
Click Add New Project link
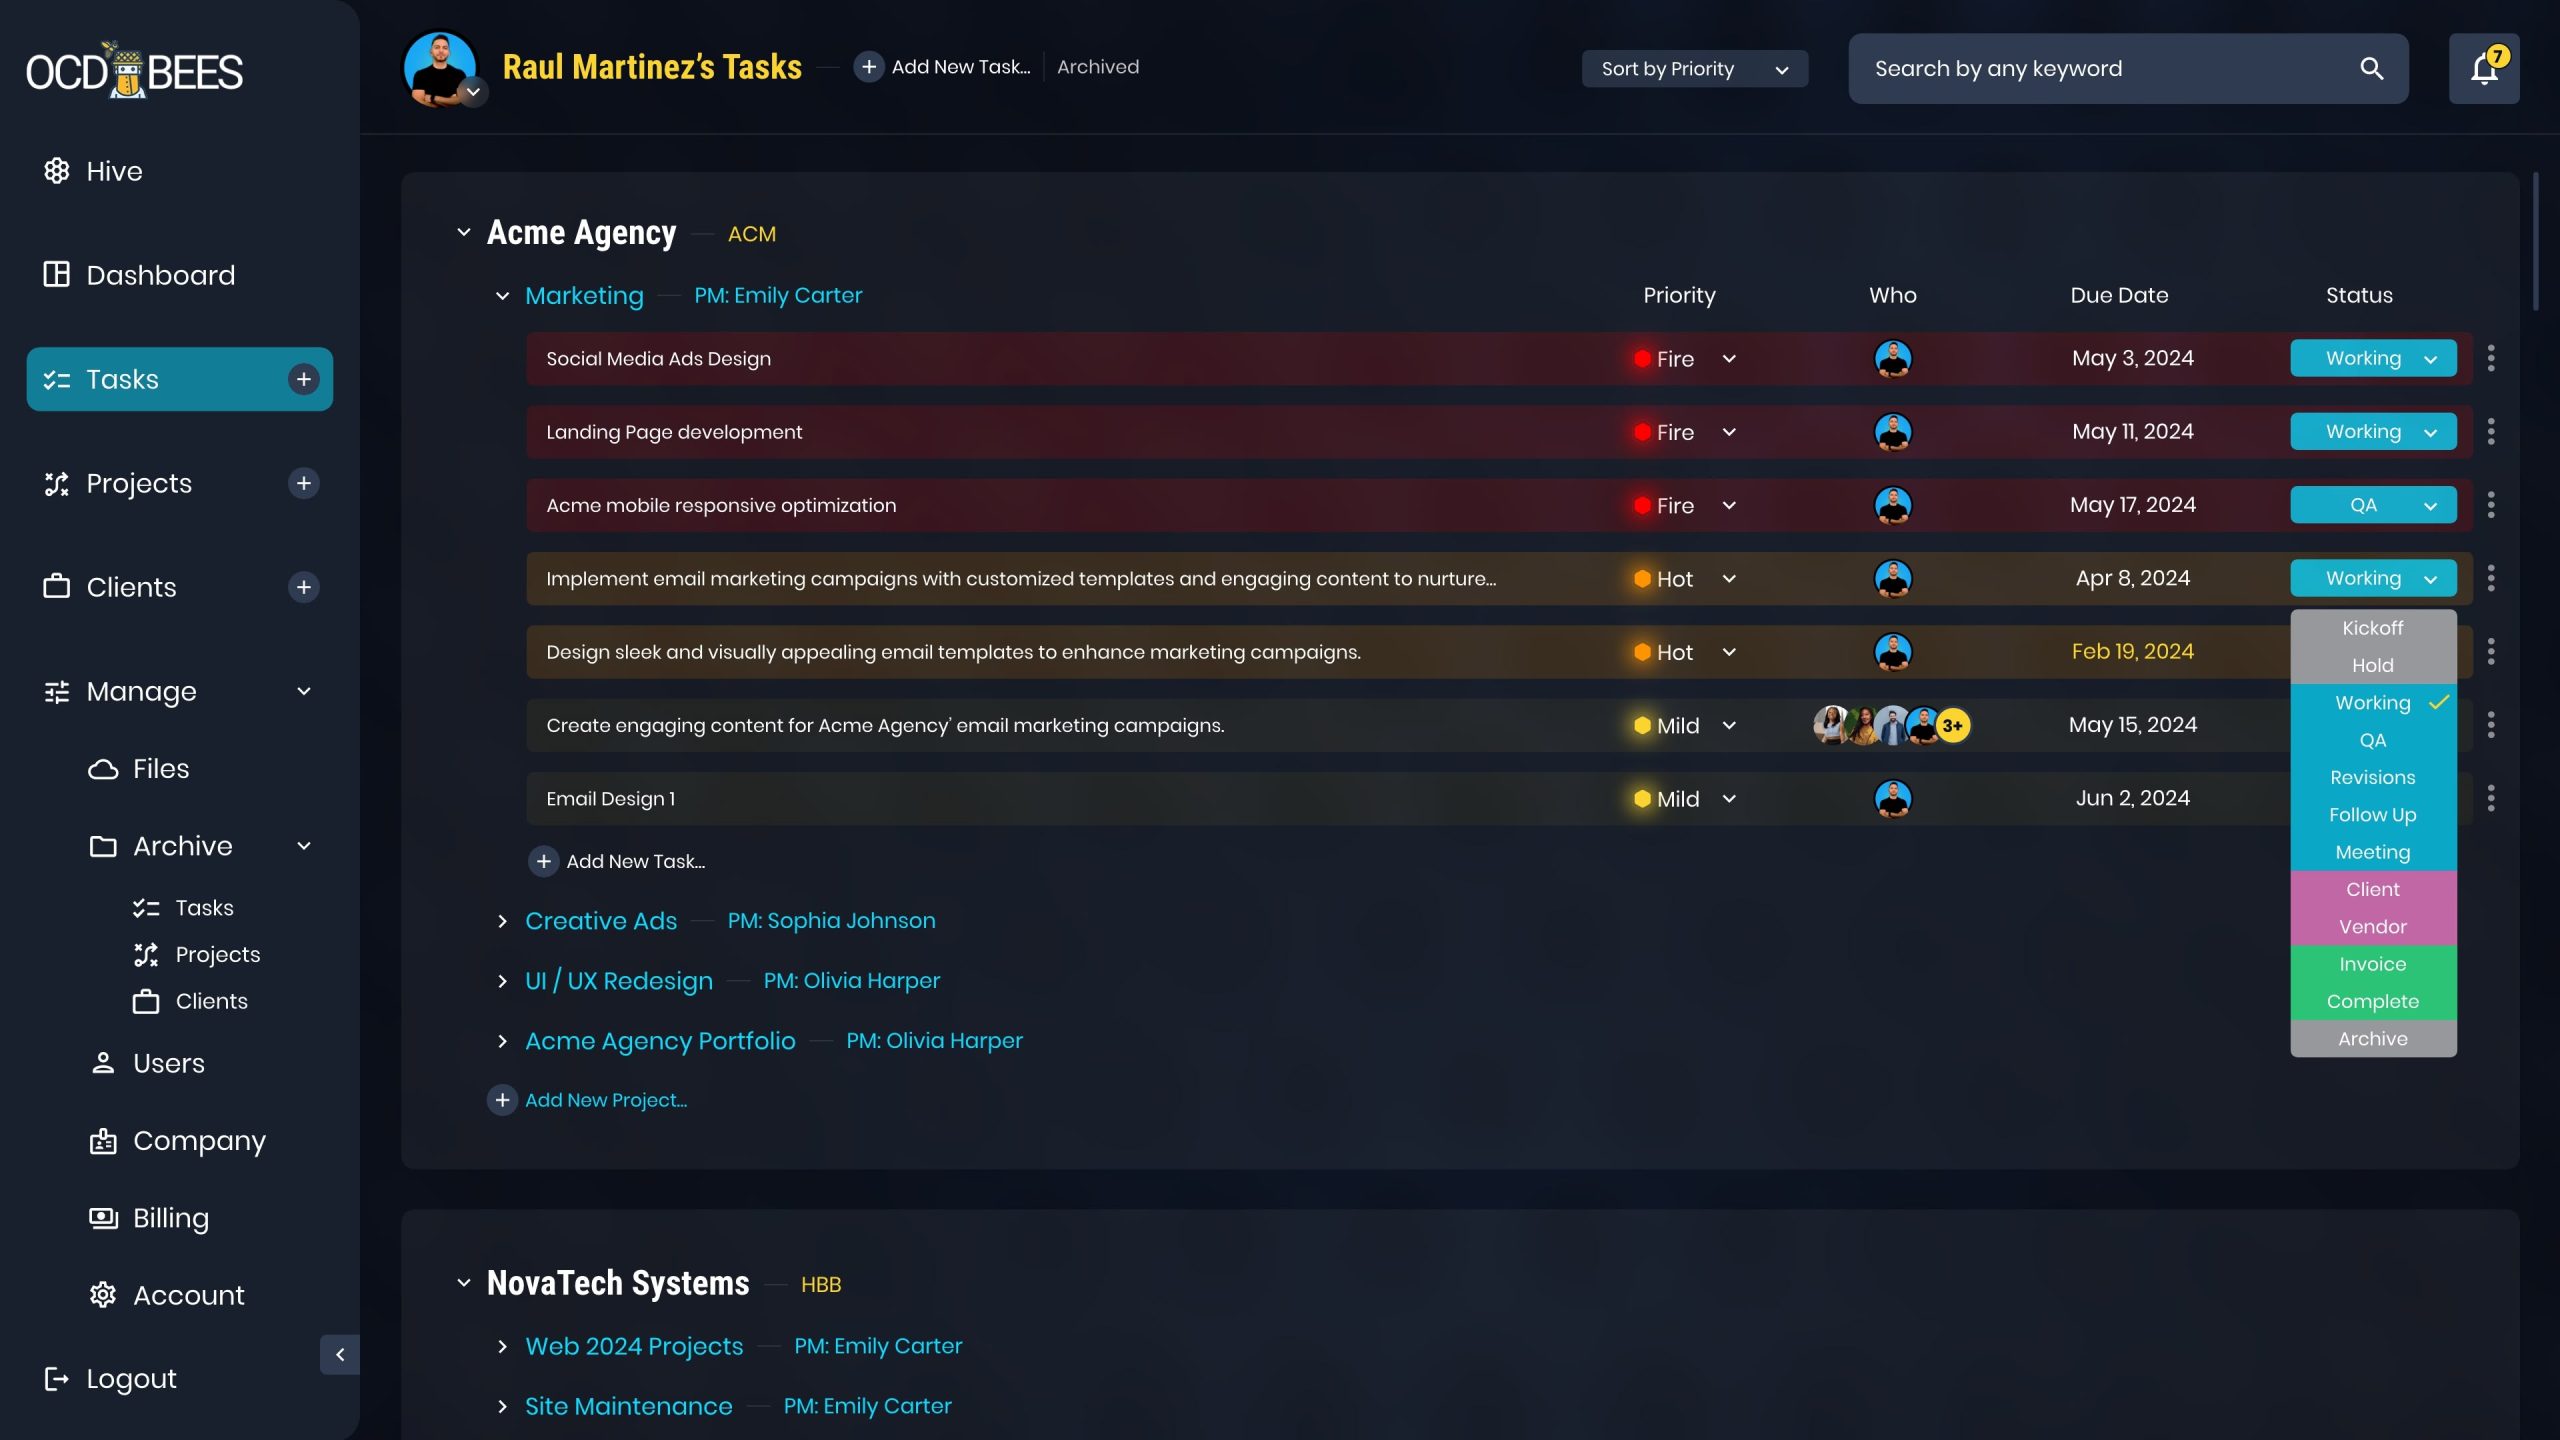(605, 1100)
